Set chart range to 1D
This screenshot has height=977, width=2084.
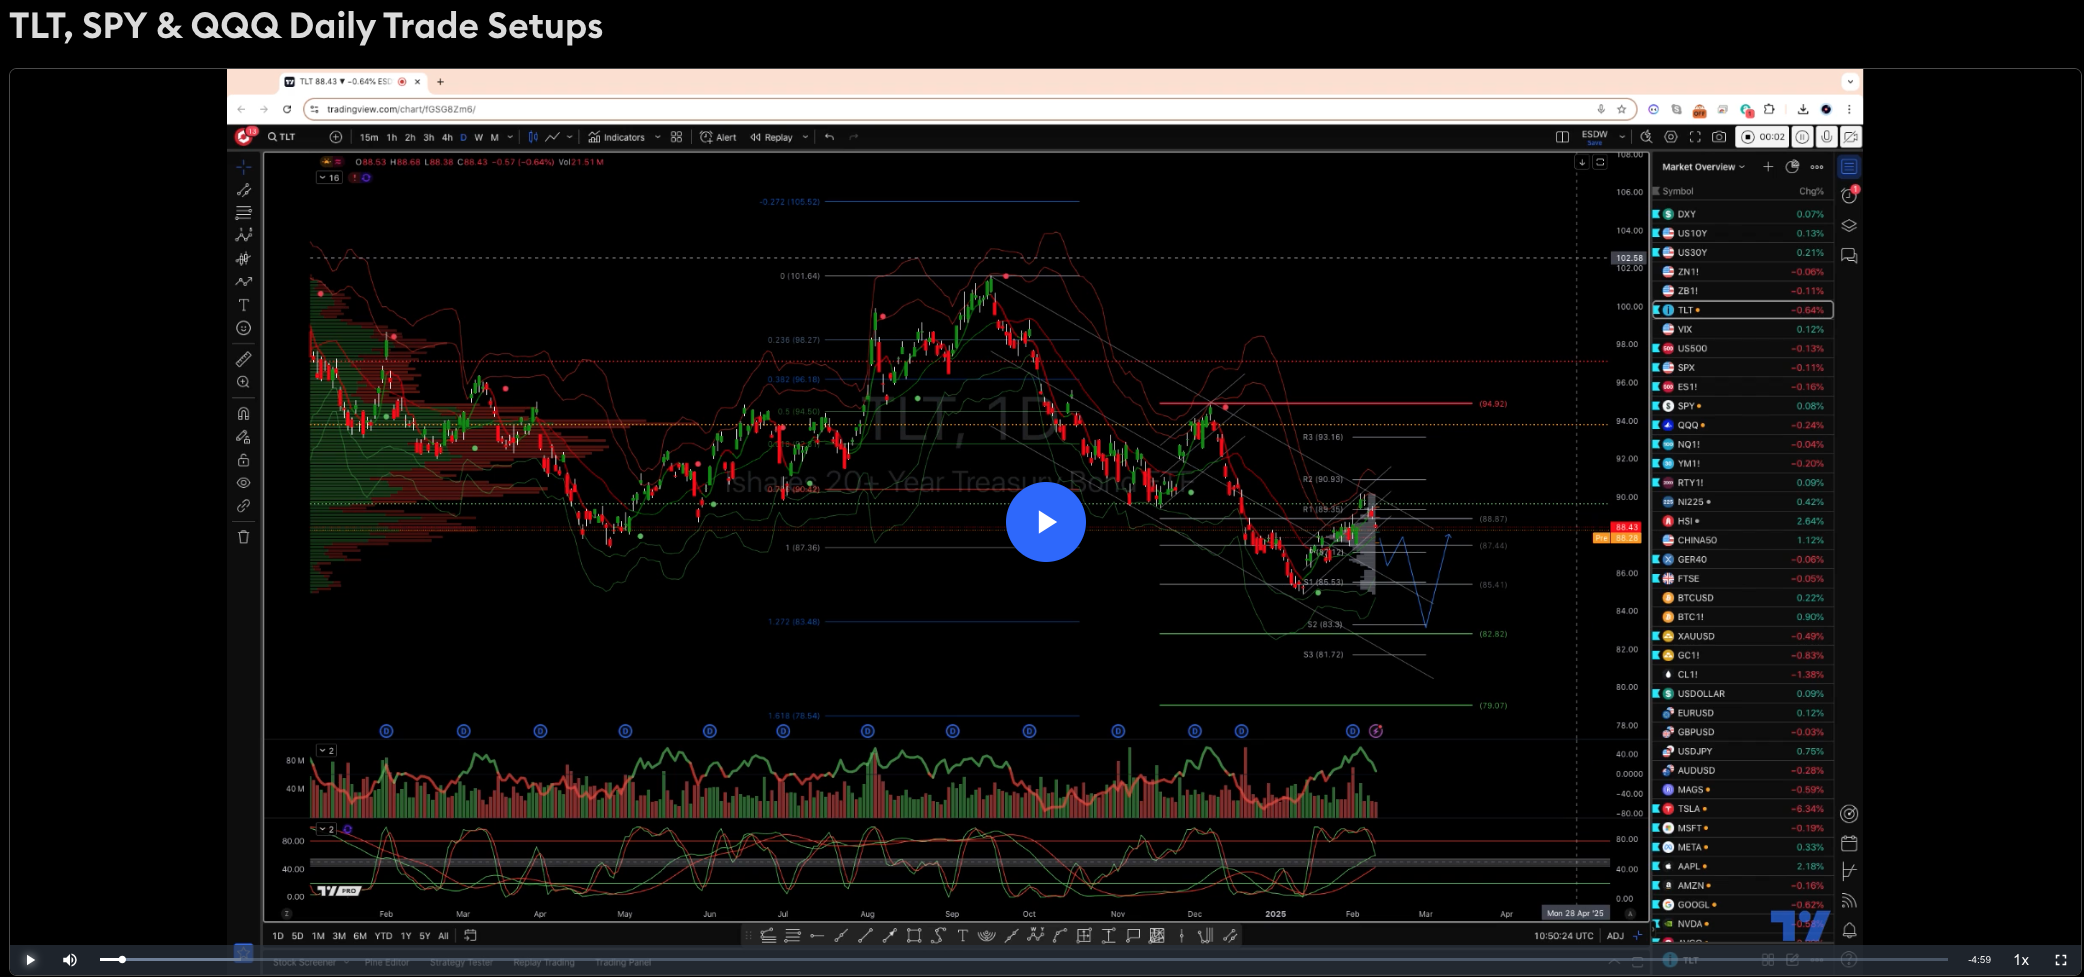coord(278,936)
